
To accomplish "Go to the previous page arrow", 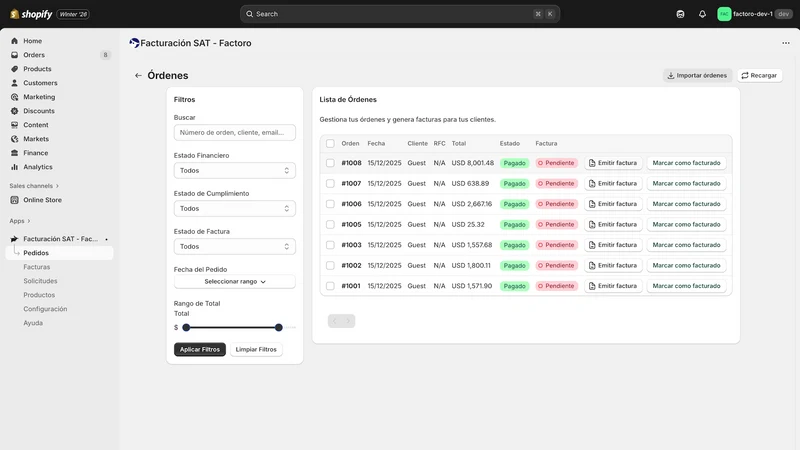I will click(335, 321).
